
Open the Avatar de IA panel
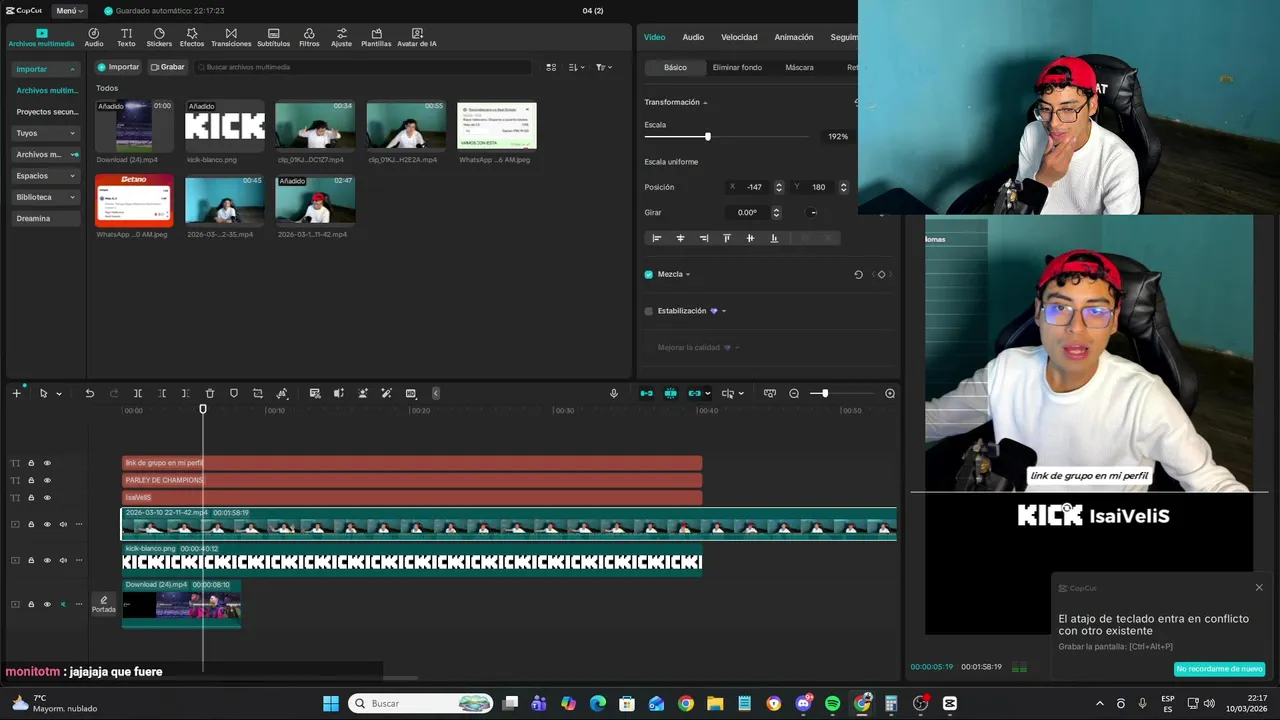tap(417, 38)
